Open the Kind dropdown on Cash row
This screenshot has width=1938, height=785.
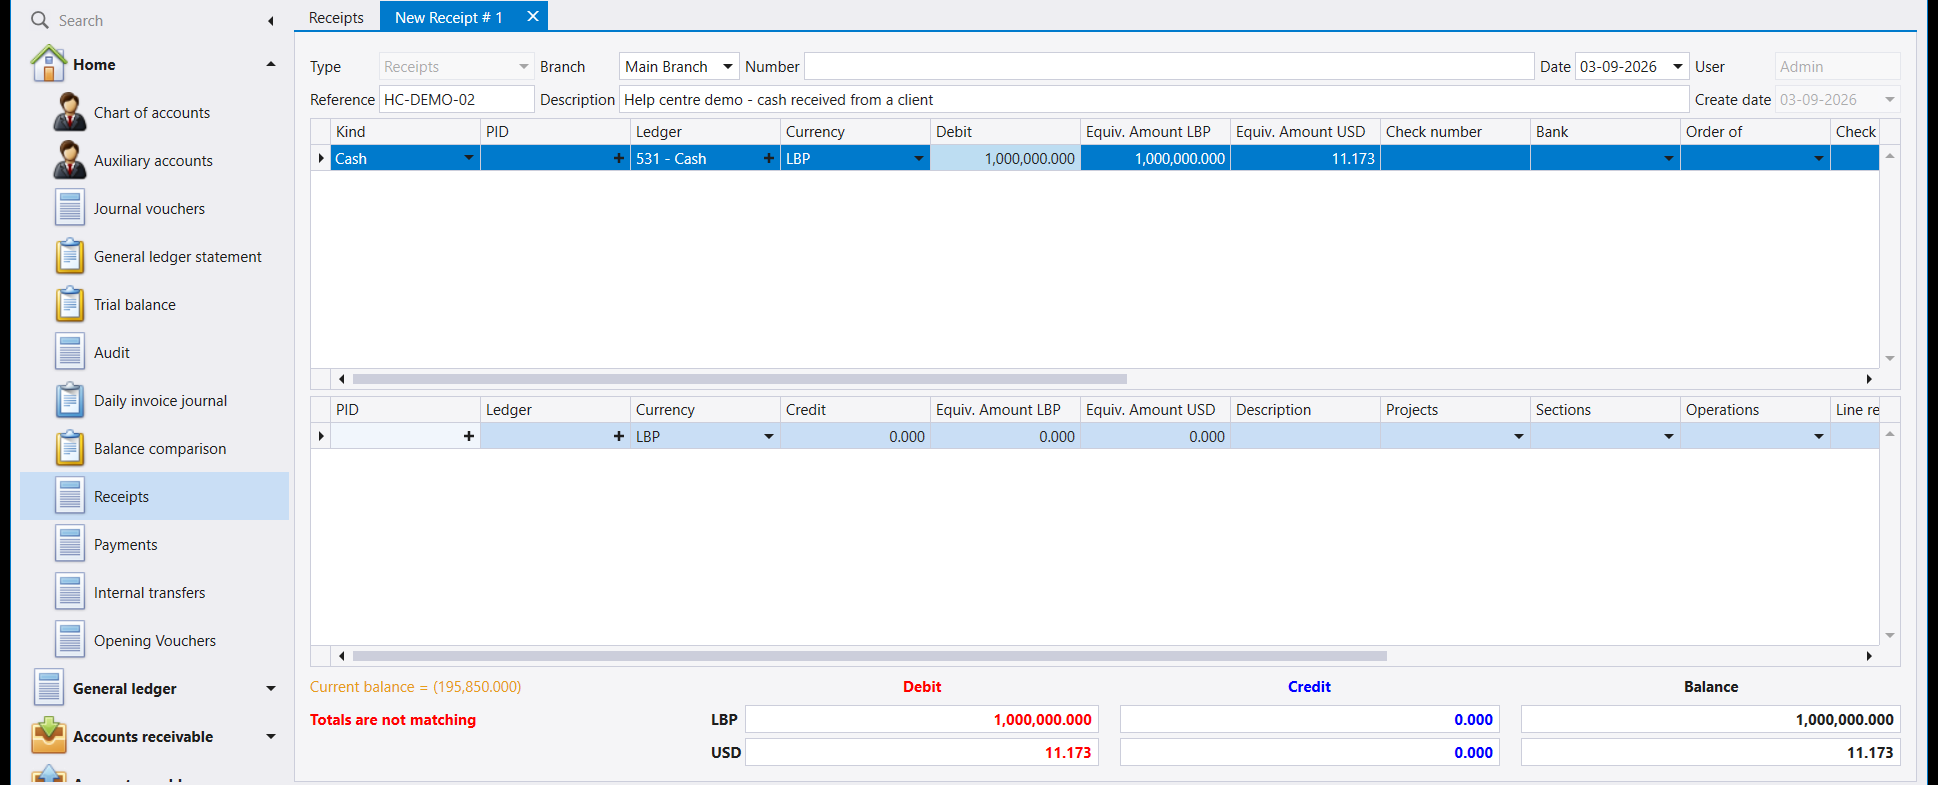tap(468, 158)
